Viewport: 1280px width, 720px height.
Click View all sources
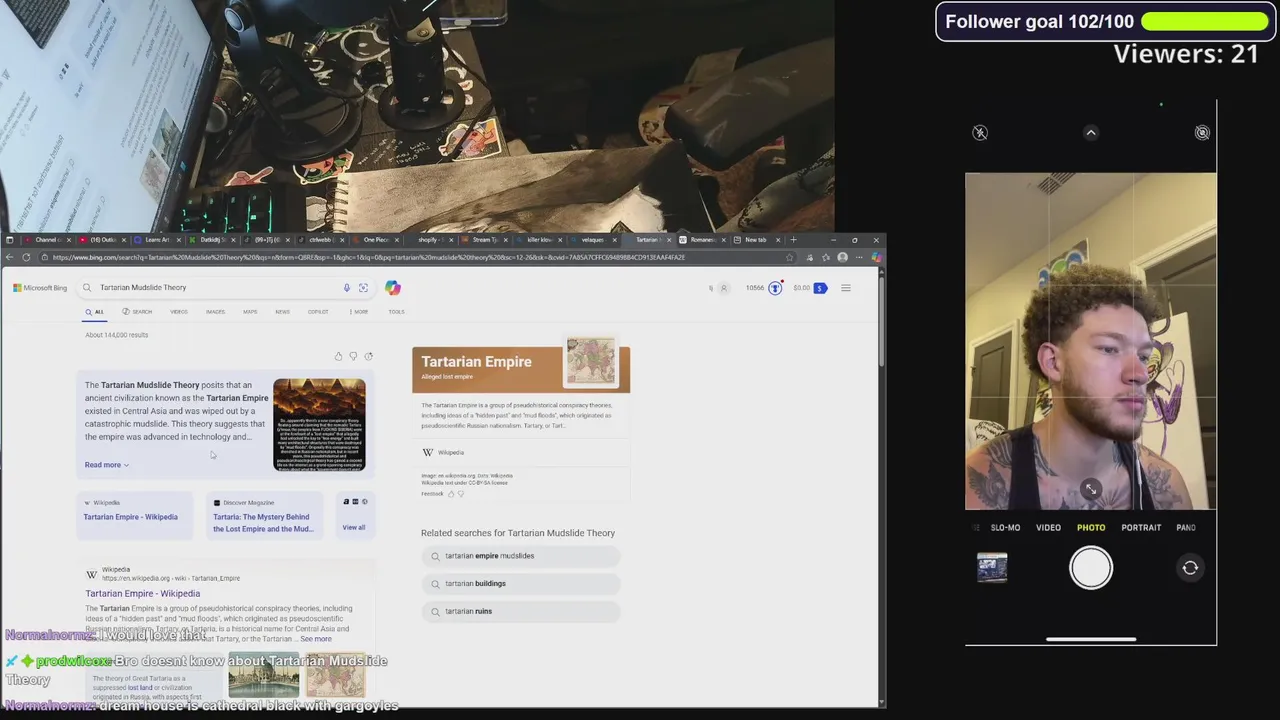coord(354,528)
